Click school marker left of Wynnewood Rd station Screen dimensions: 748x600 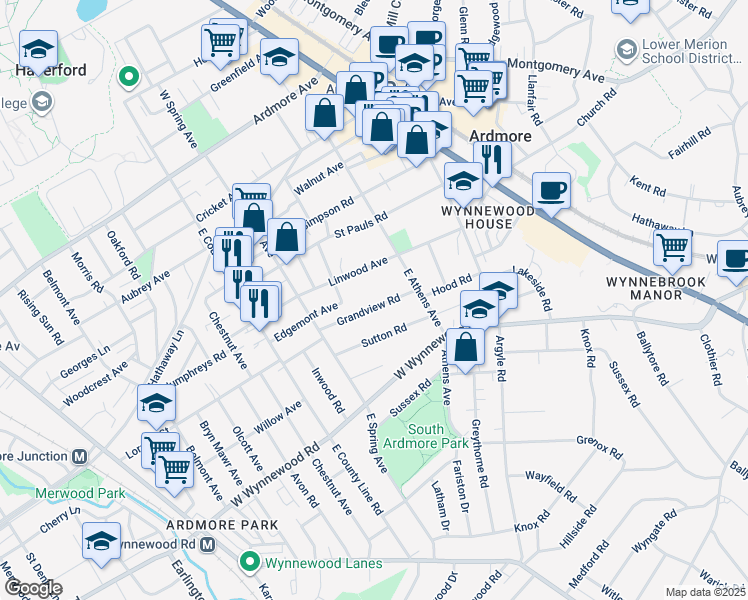100,541
